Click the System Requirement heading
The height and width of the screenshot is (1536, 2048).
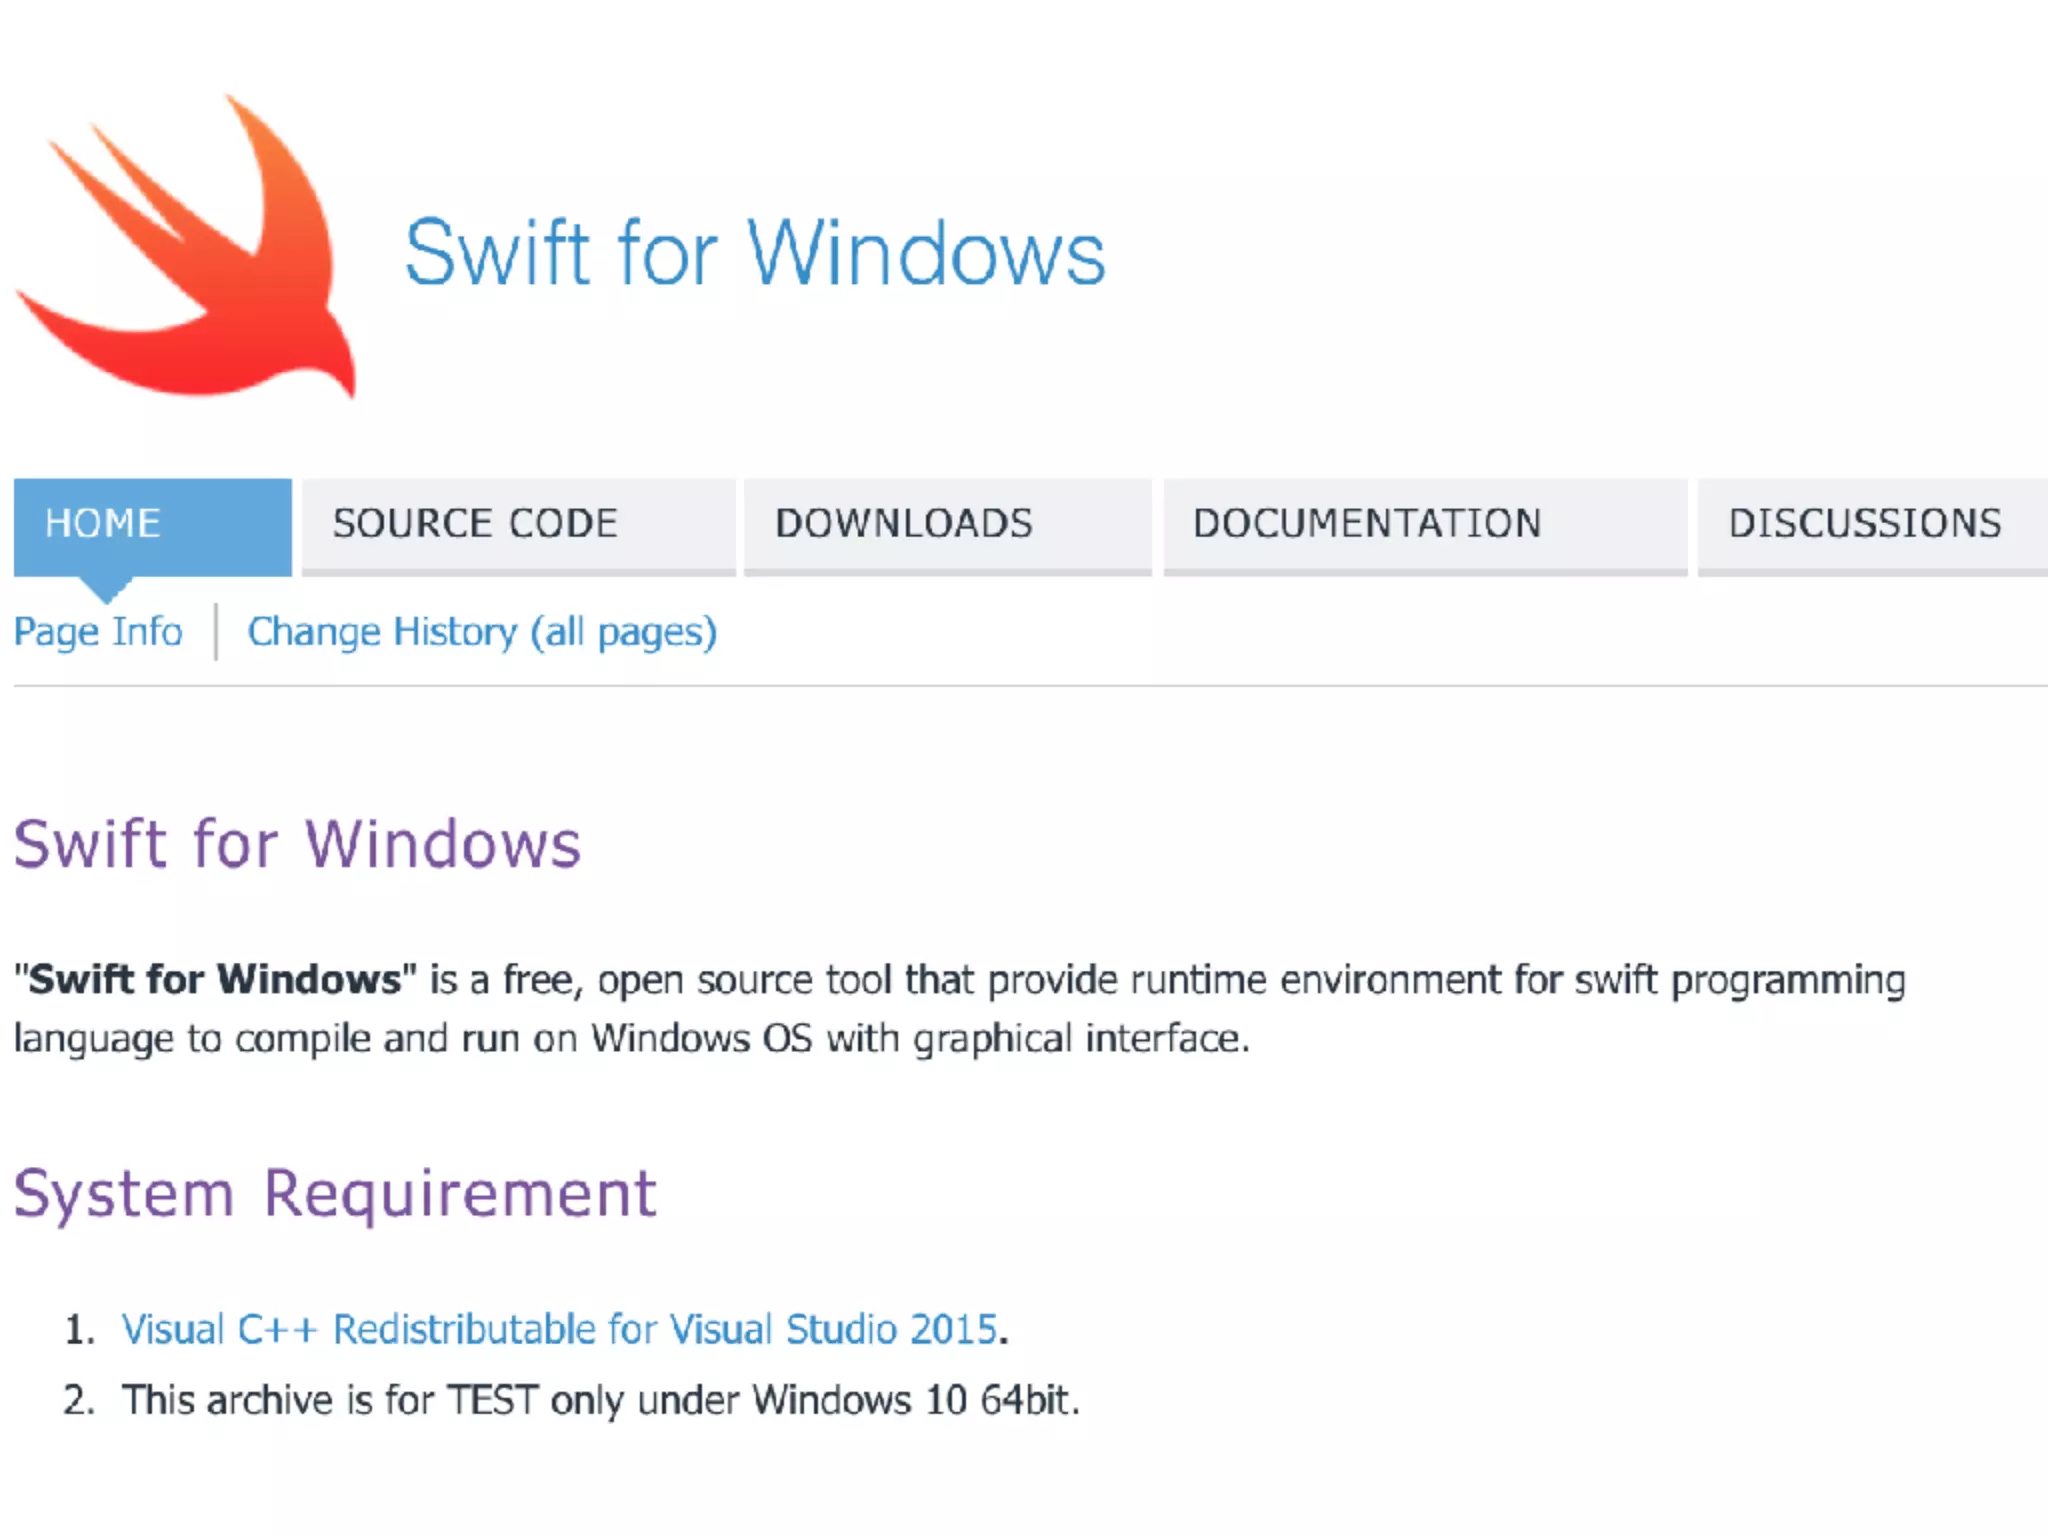click(335, 1194)
